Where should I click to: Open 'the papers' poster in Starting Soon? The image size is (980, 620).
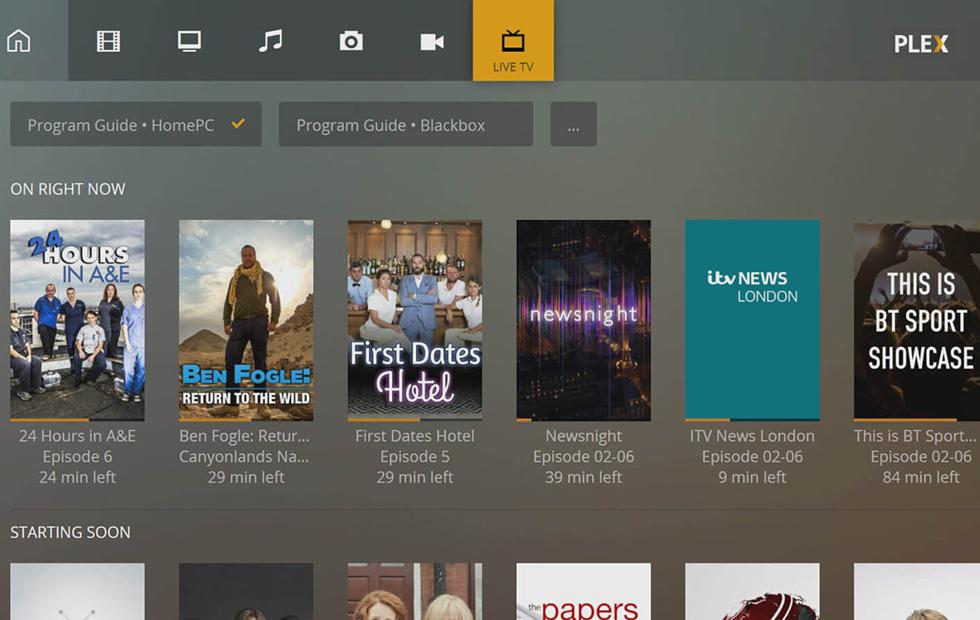click(x=584, y=591)
